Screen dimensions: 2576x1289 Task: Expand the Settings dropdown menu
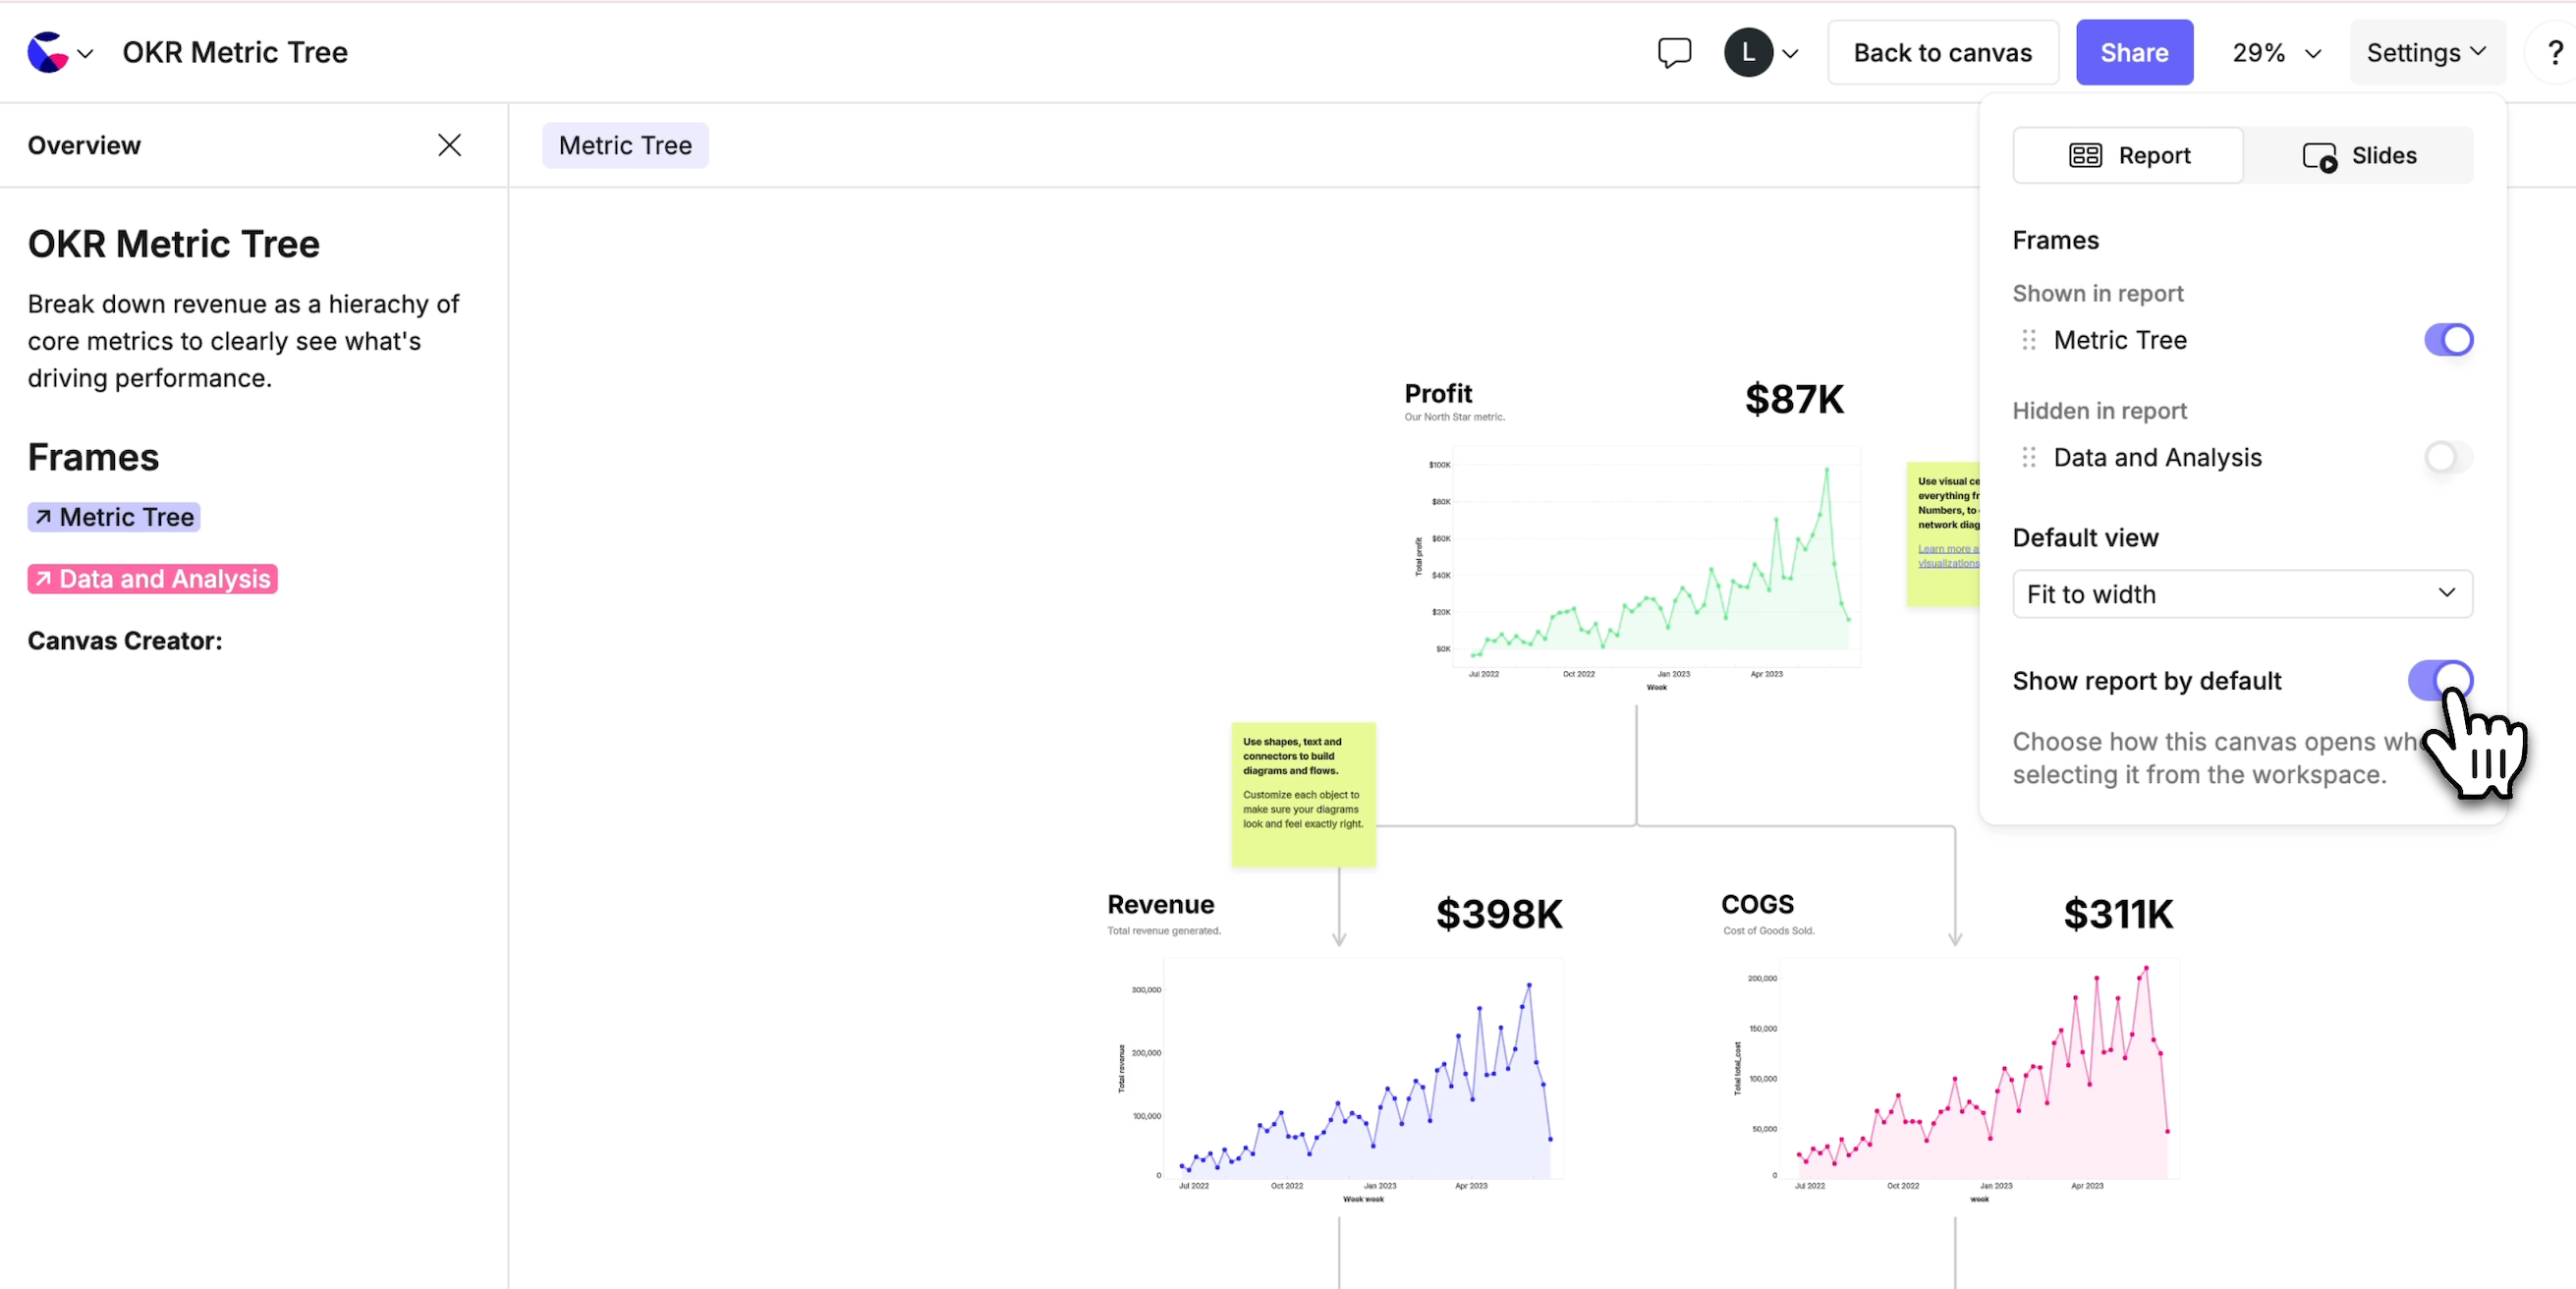coord(2426,52)
